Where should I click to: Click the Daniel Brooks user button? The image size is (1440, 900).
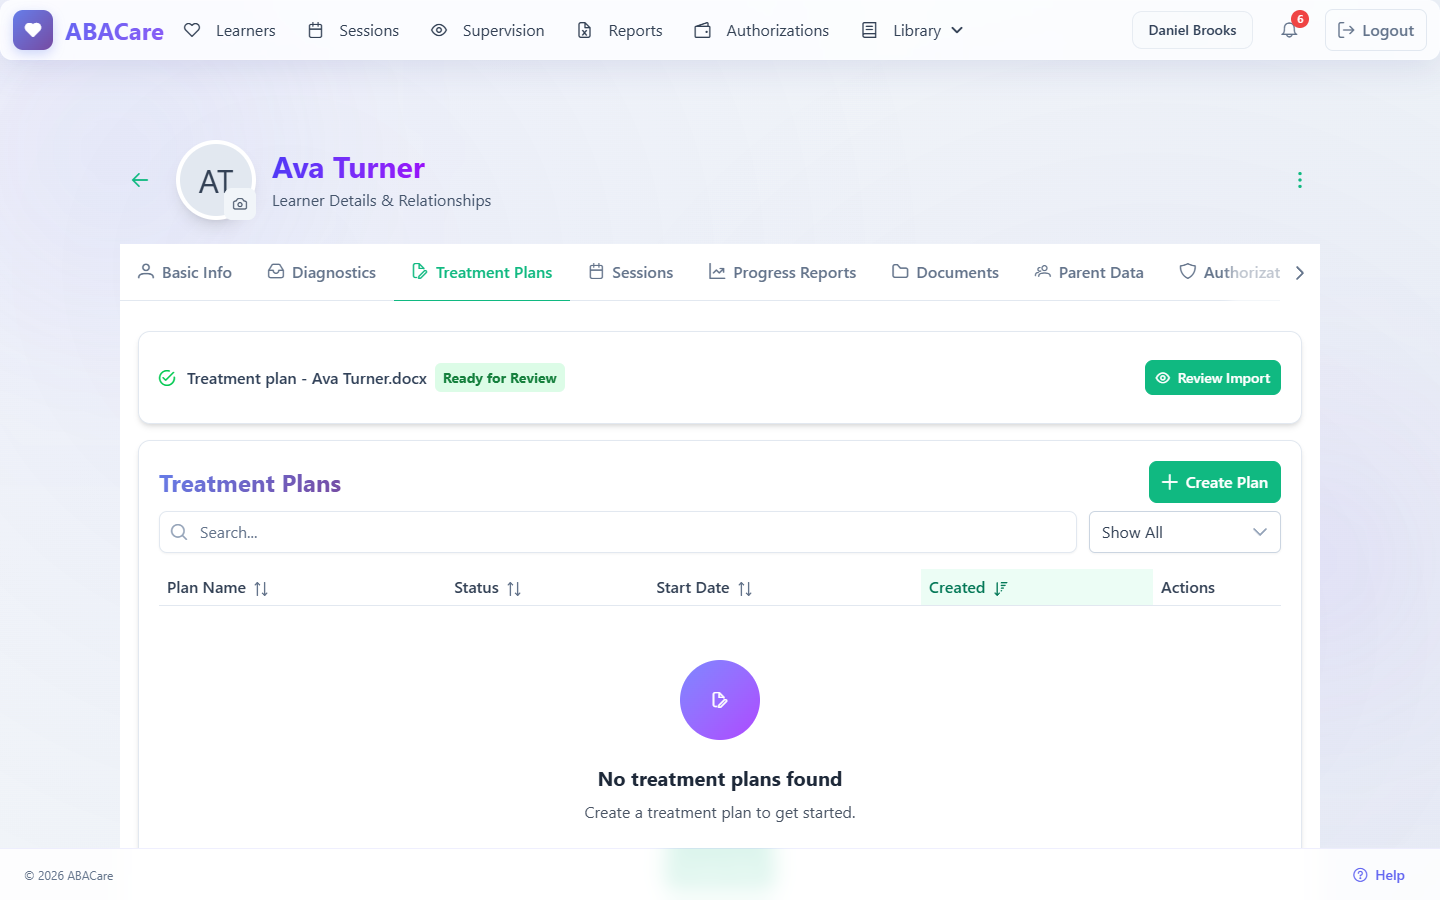tap(1192, 30)
